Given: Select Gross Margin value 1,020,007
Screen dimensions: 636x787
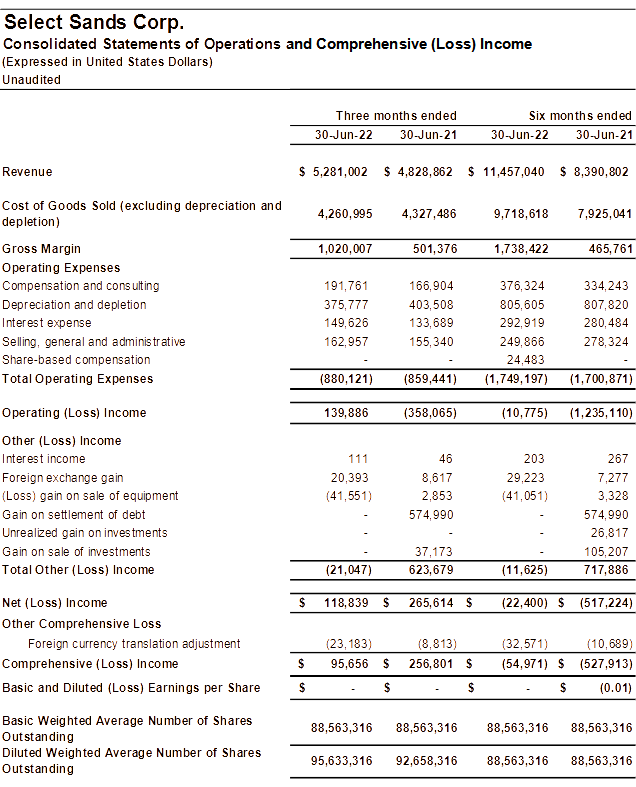Looking at the screenshot, I should click(x=345, y=249).
